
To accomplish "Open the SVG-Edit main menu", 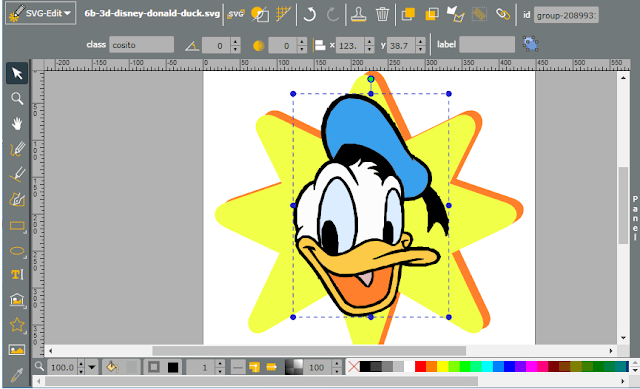I will pyautogui.click(x=40, y=13).
